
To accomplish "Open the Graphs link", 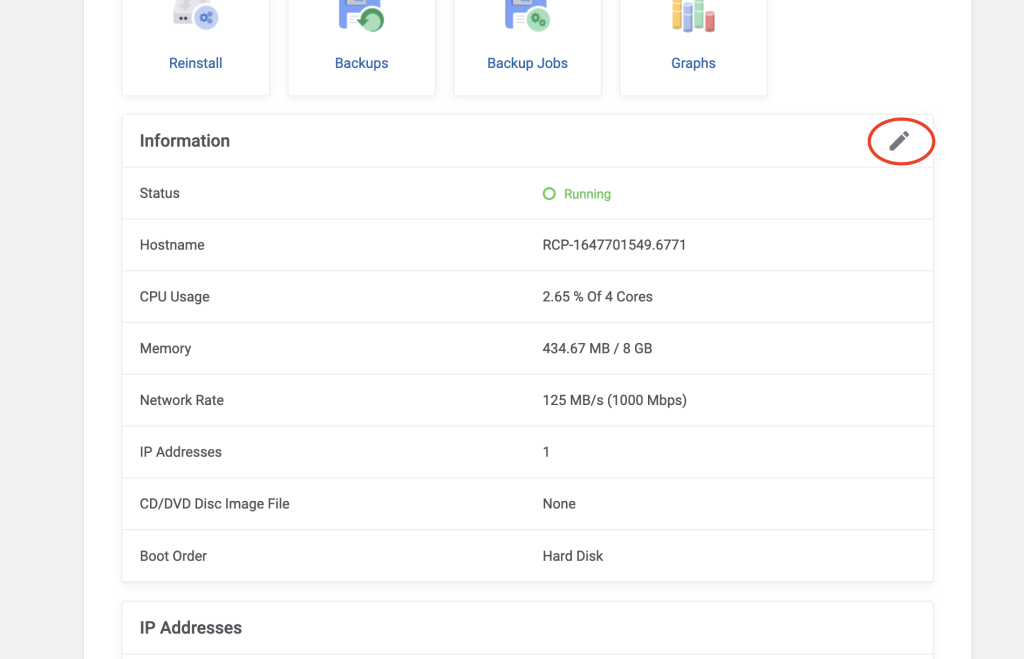I will [x=693, y=63].
